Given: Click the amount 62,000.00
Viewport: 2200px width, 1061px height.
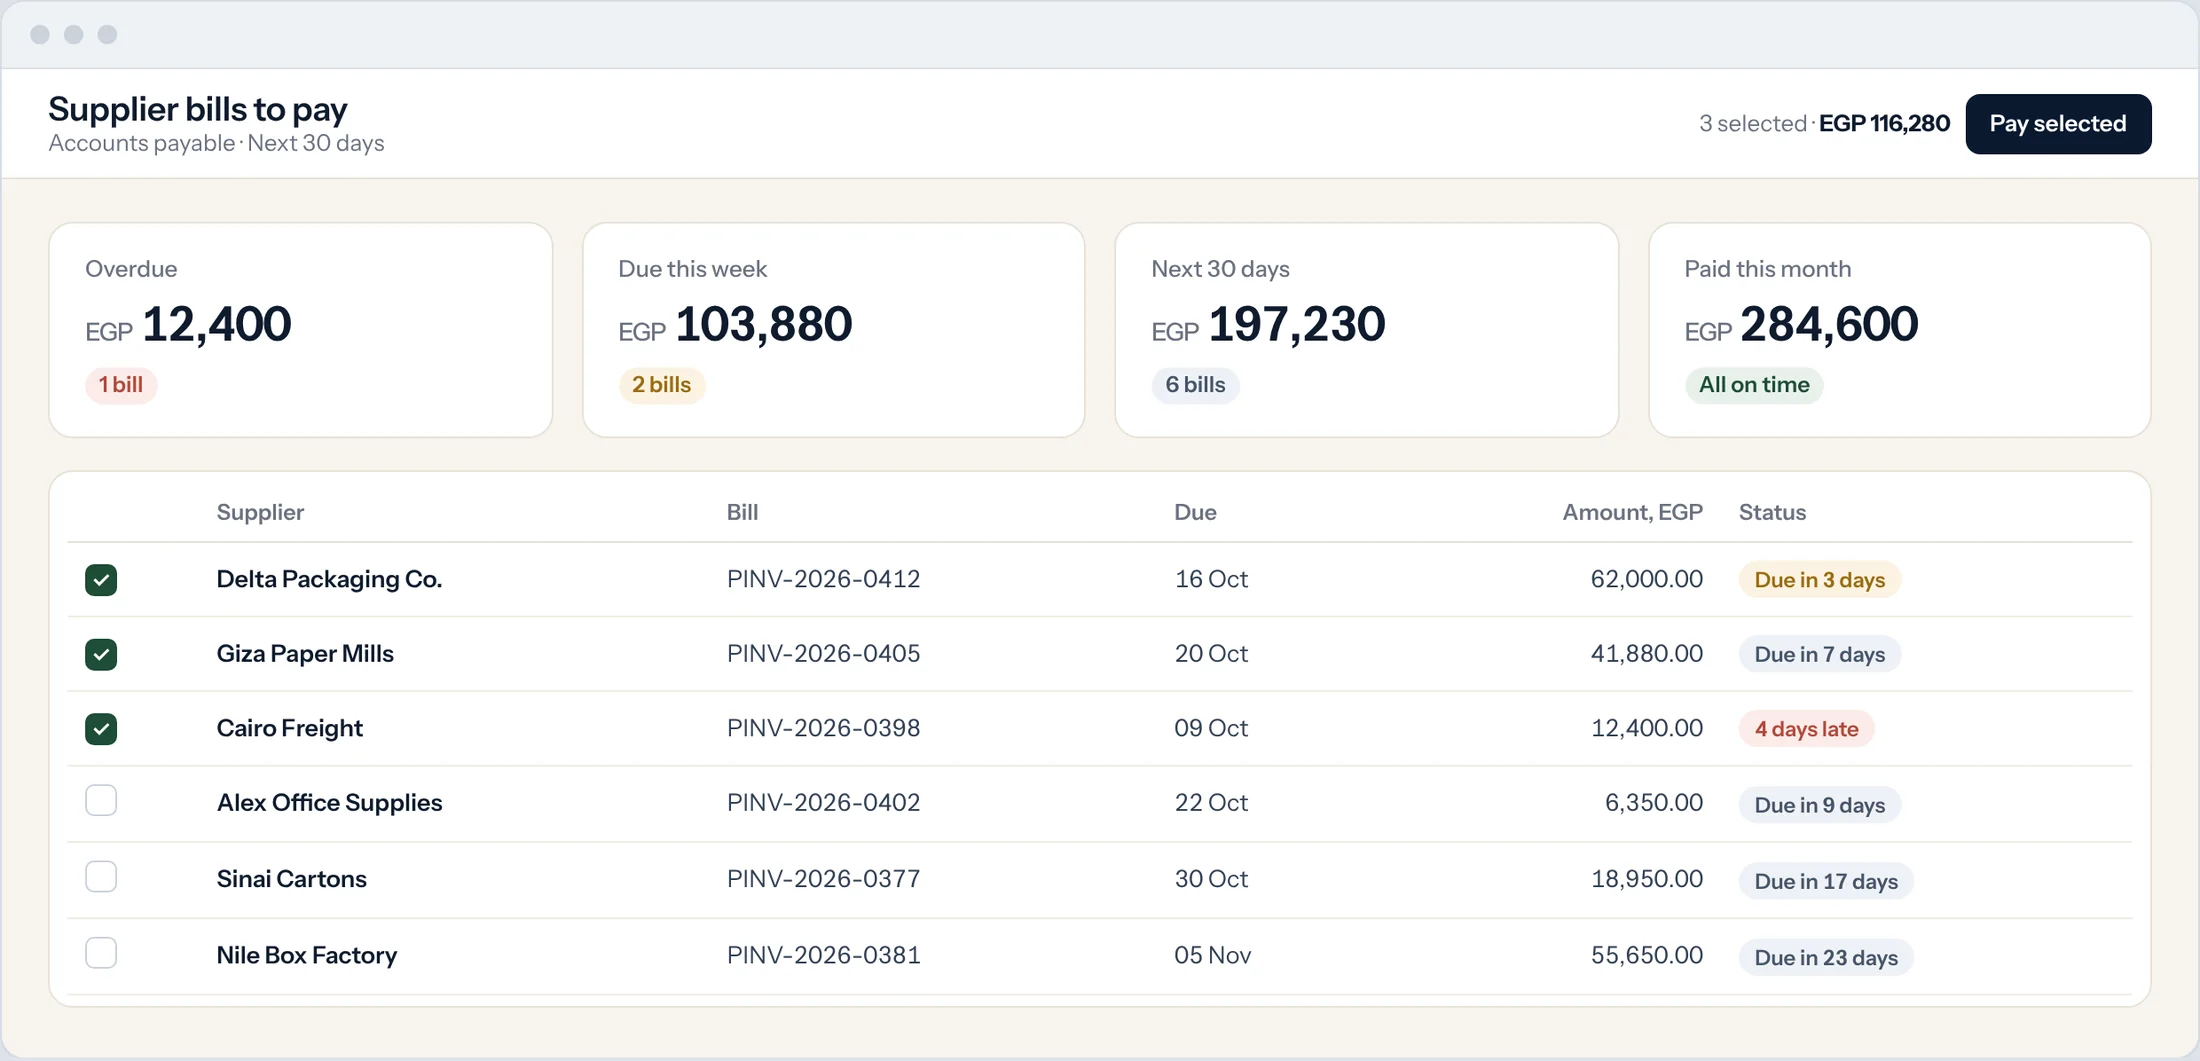Looking at the screenshot, I should tap(1646, 579).
